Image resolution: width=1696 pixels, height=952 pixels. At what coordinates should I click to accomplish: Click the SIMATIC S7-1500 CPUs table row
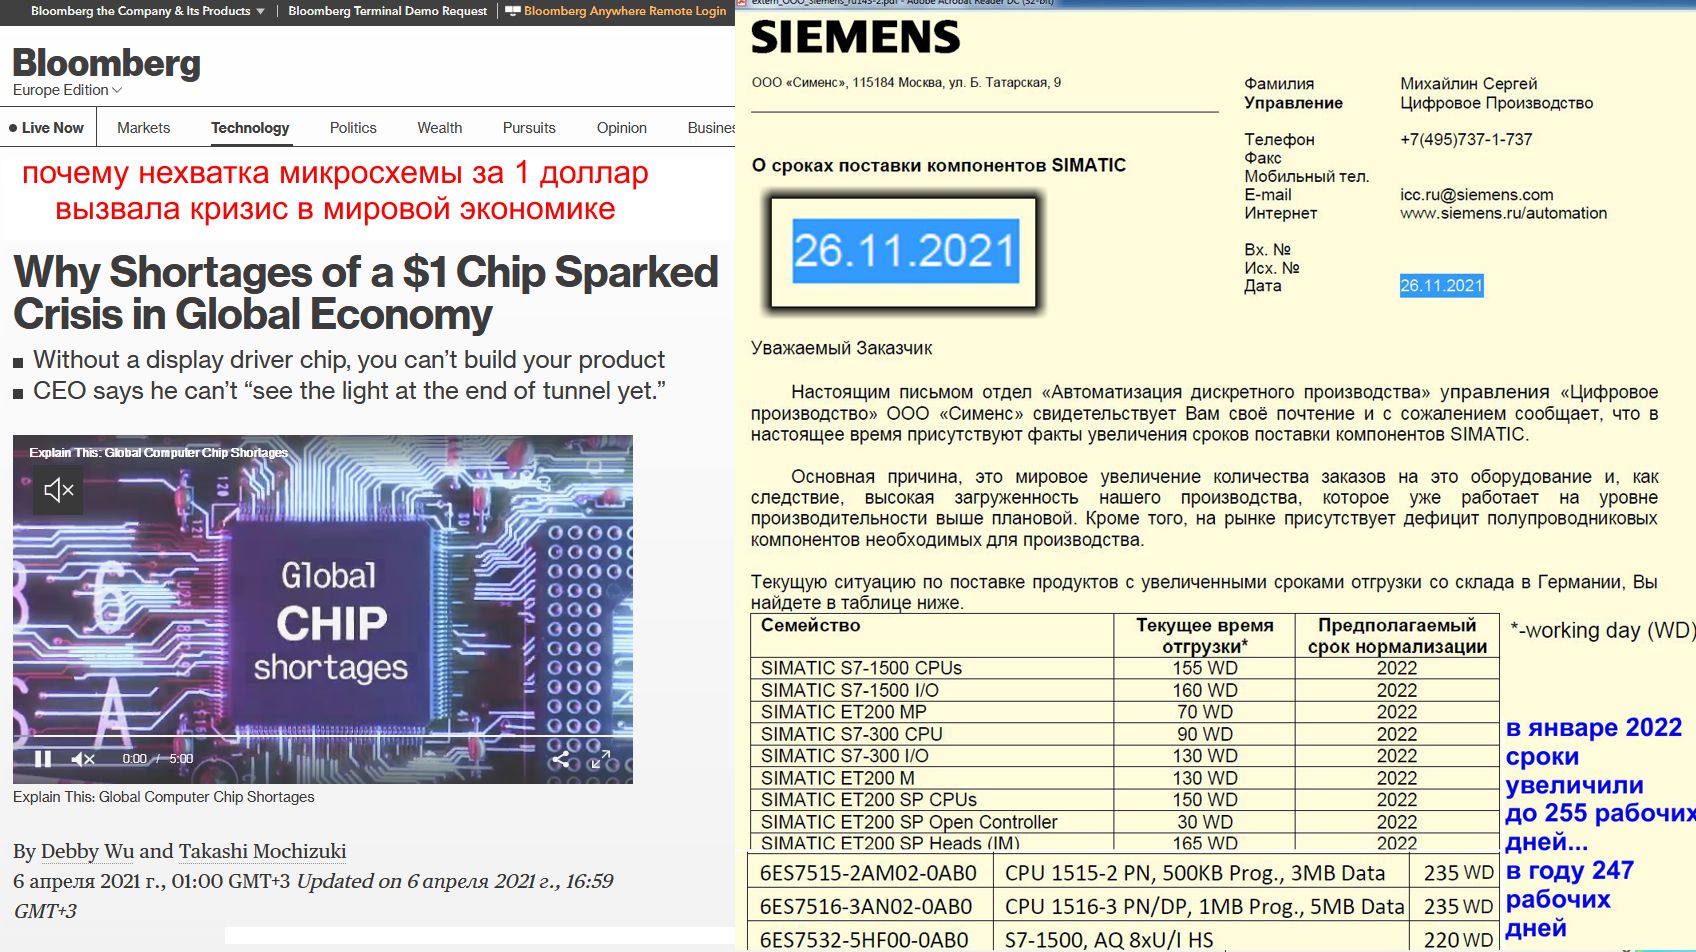(x=1125, y=668)
